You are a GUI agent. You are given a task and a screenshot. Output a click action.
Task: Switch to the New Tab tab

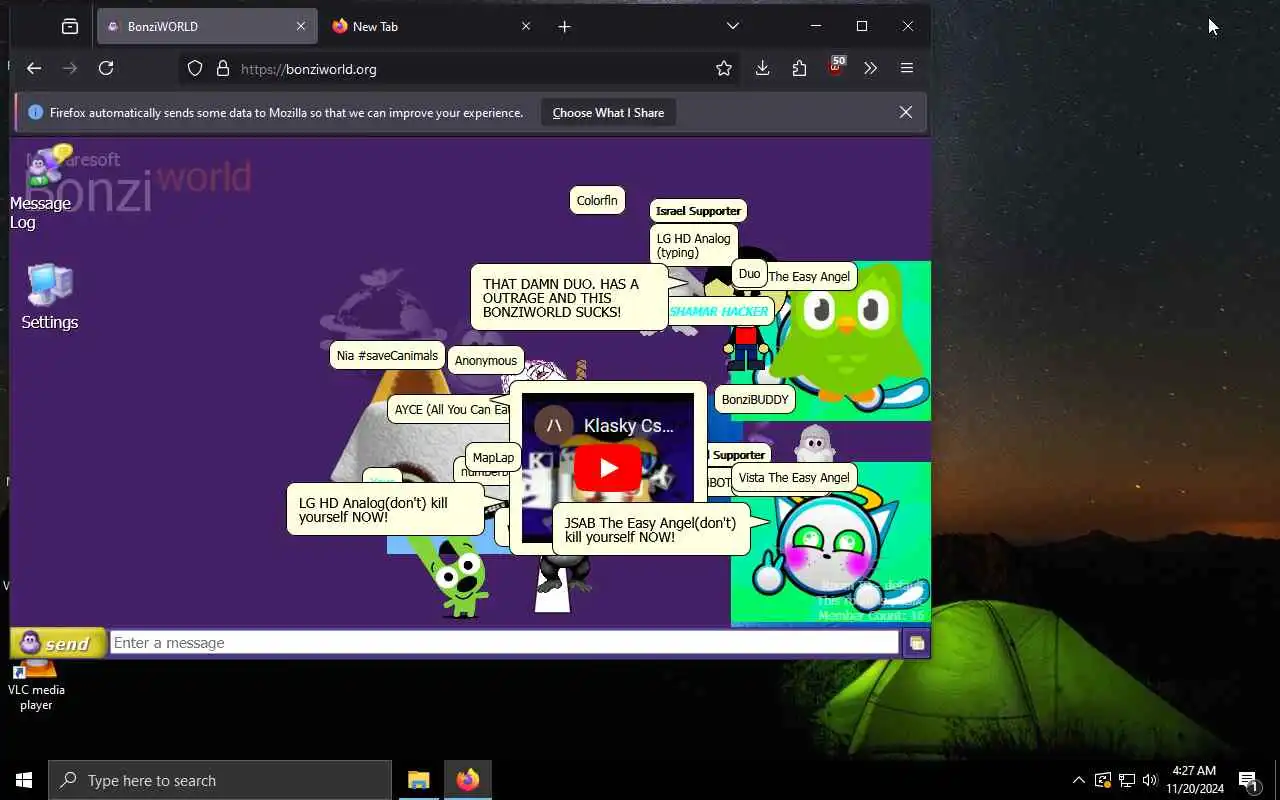430,27
